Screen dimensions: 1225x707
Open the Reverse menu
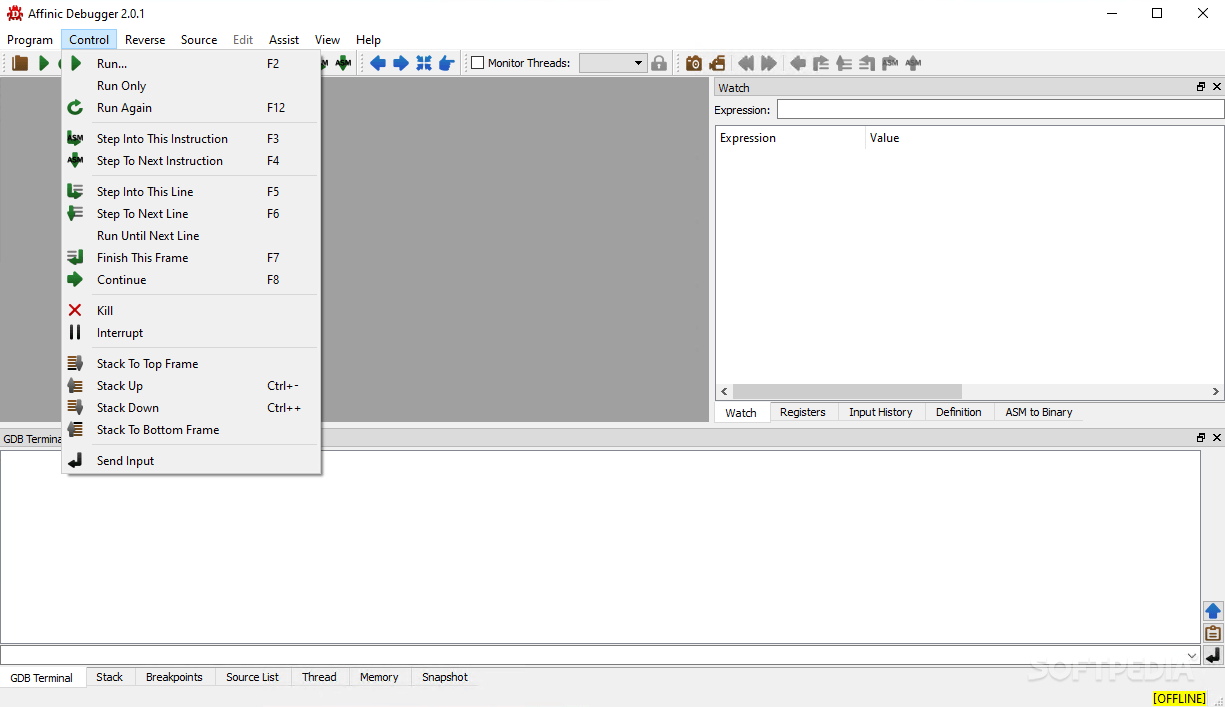(x=145, y=40)
